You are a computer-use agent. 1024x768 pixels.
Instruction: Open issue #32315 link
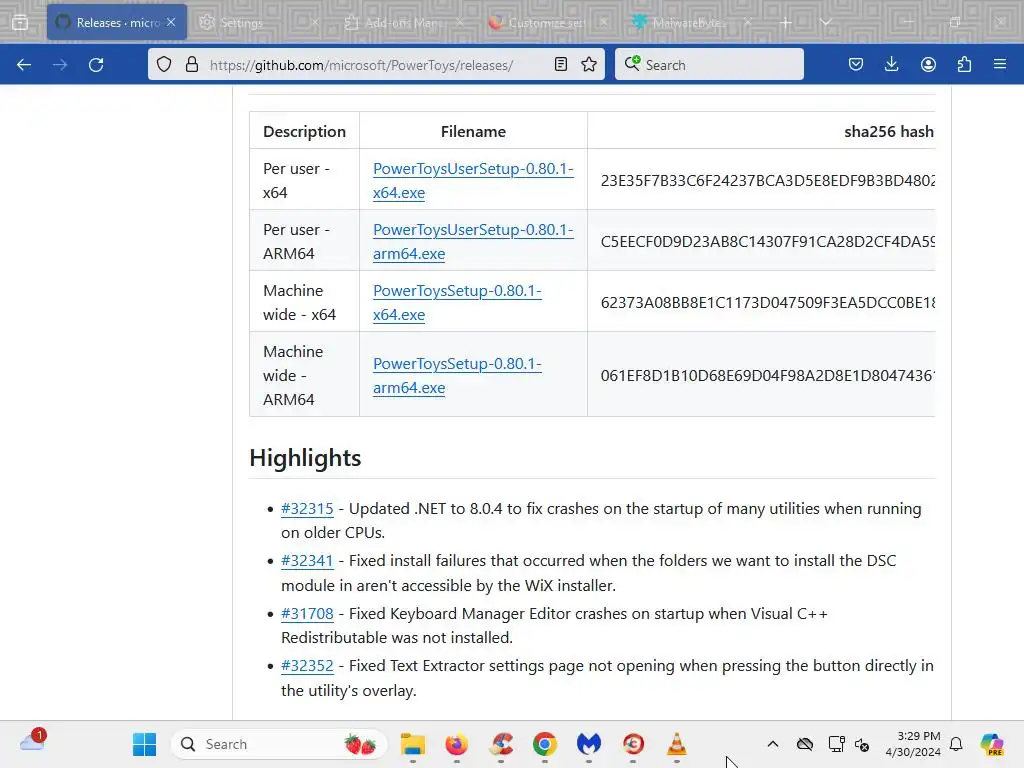pos(307,509)
